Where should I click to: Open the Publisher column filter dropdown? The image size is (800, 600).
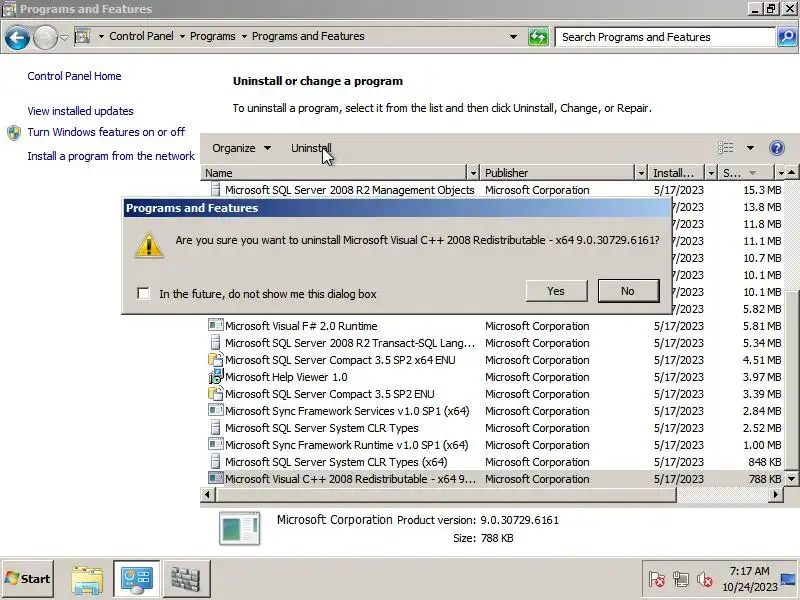641,173
